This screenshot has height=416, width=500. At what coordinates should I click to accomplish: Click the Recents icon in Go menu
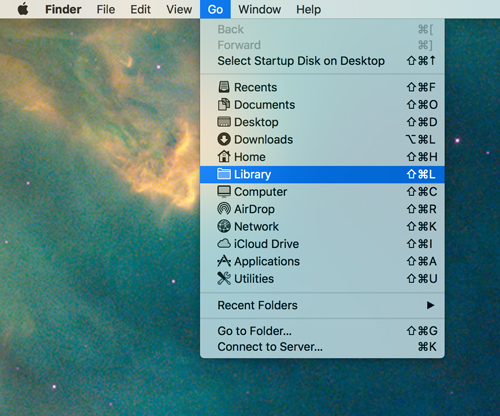coord(224,87)
